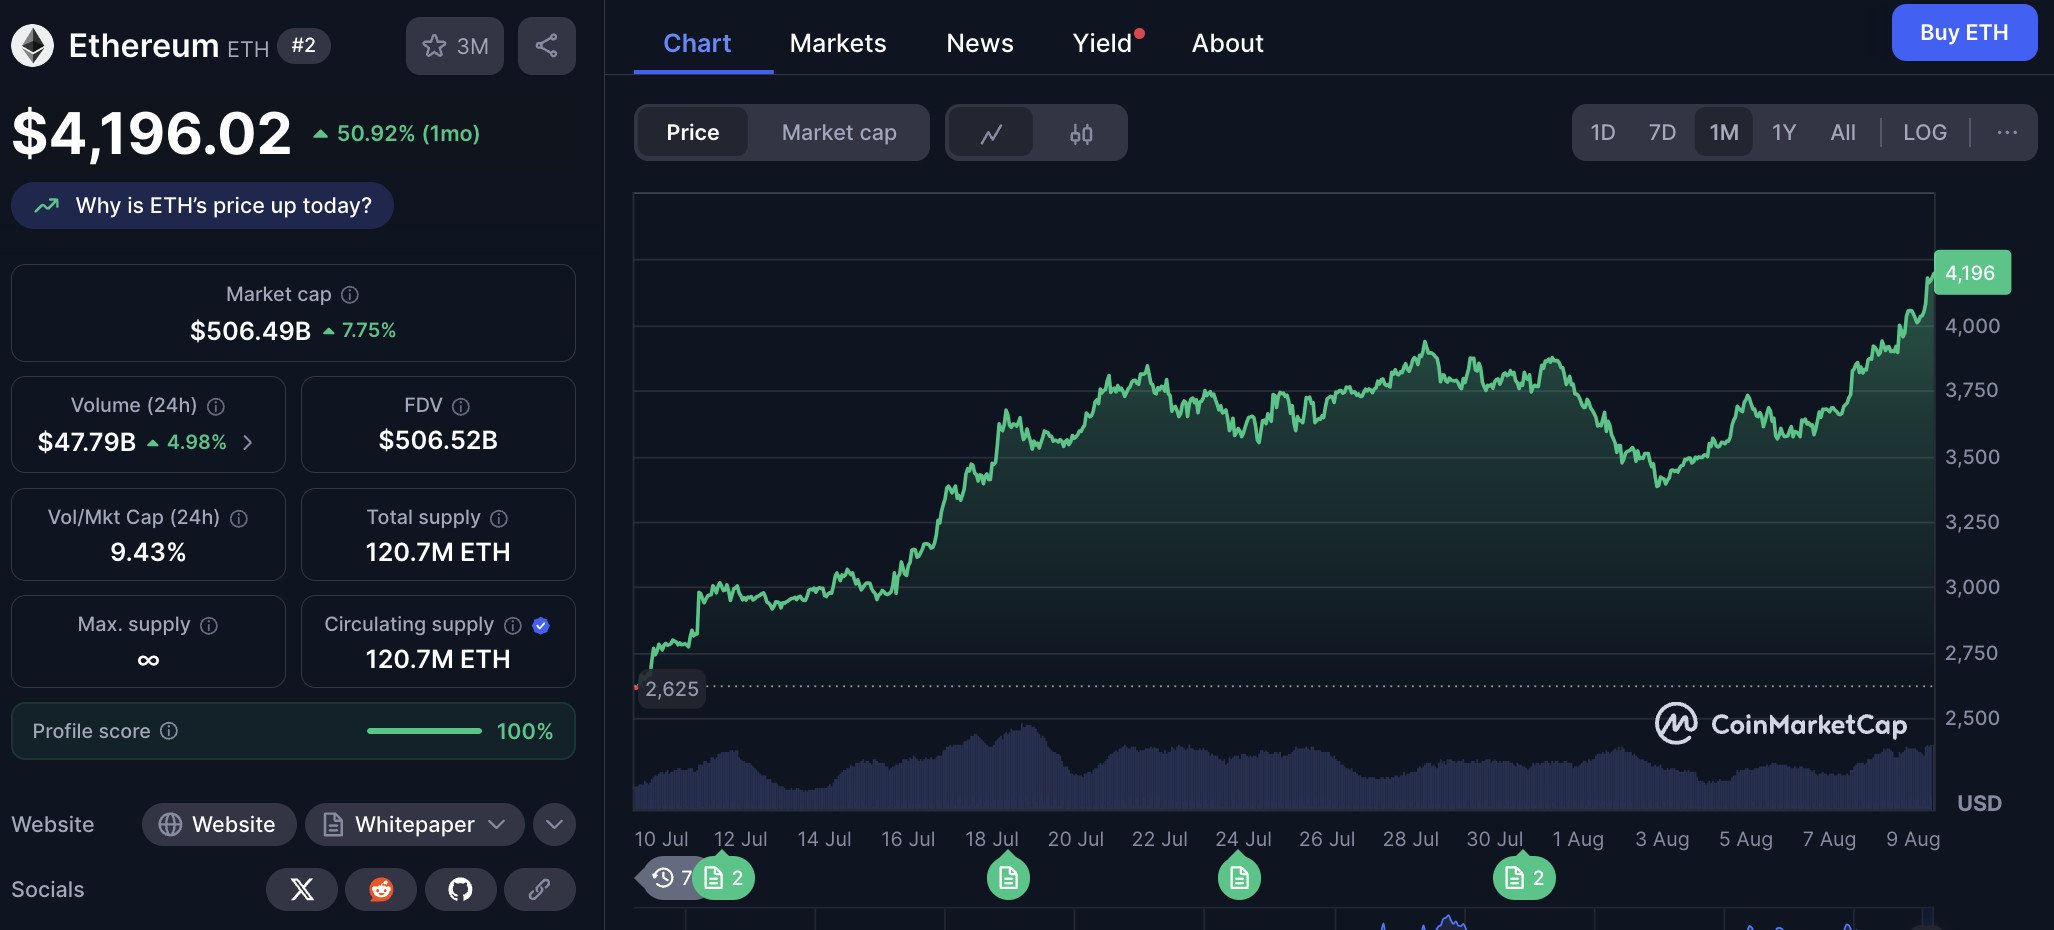Open Market cap info icon
The height and width of the screenshot is (930, 2054).
point(350,295)
